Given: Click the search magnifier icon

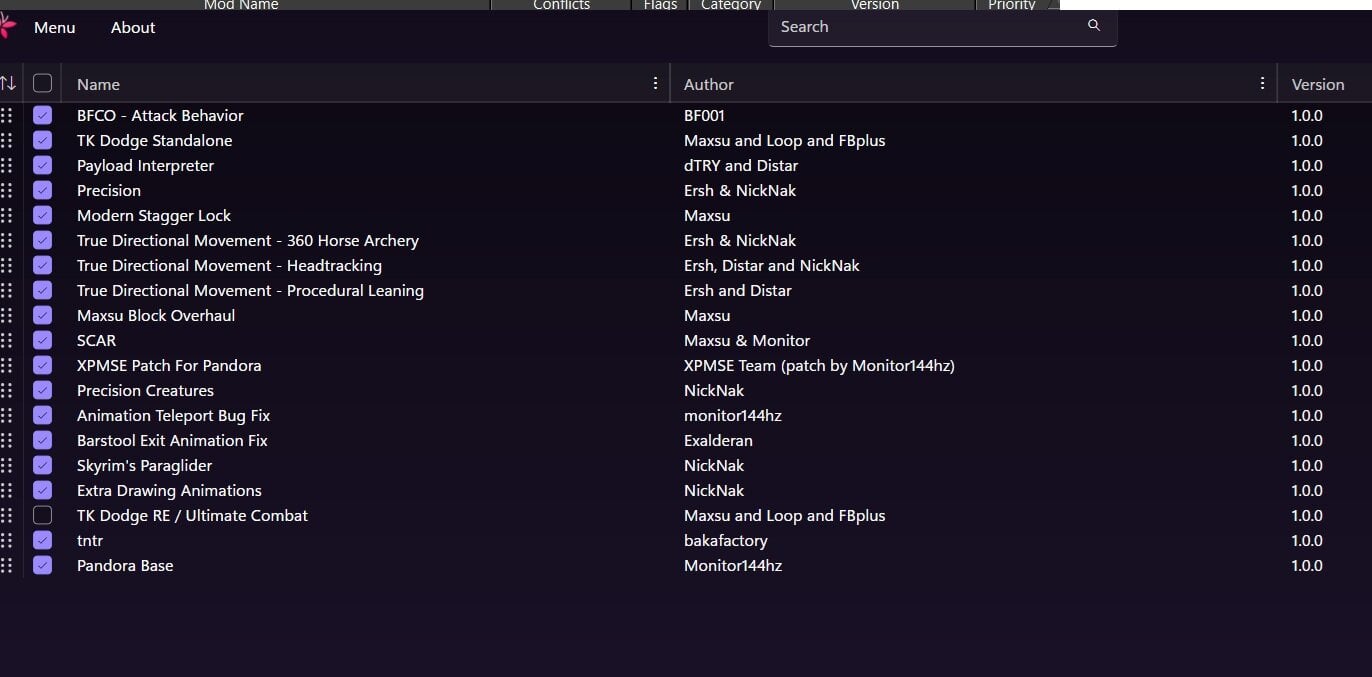Looking at the screenshot, I should [x=1093, y=25].
